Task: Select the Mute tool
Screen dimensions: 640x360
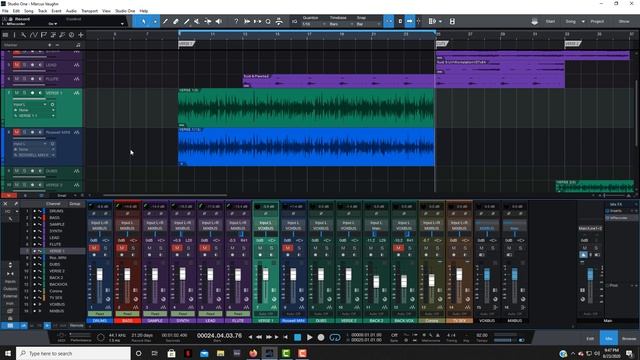Action: pyautogui.click(x=197, y=21)
